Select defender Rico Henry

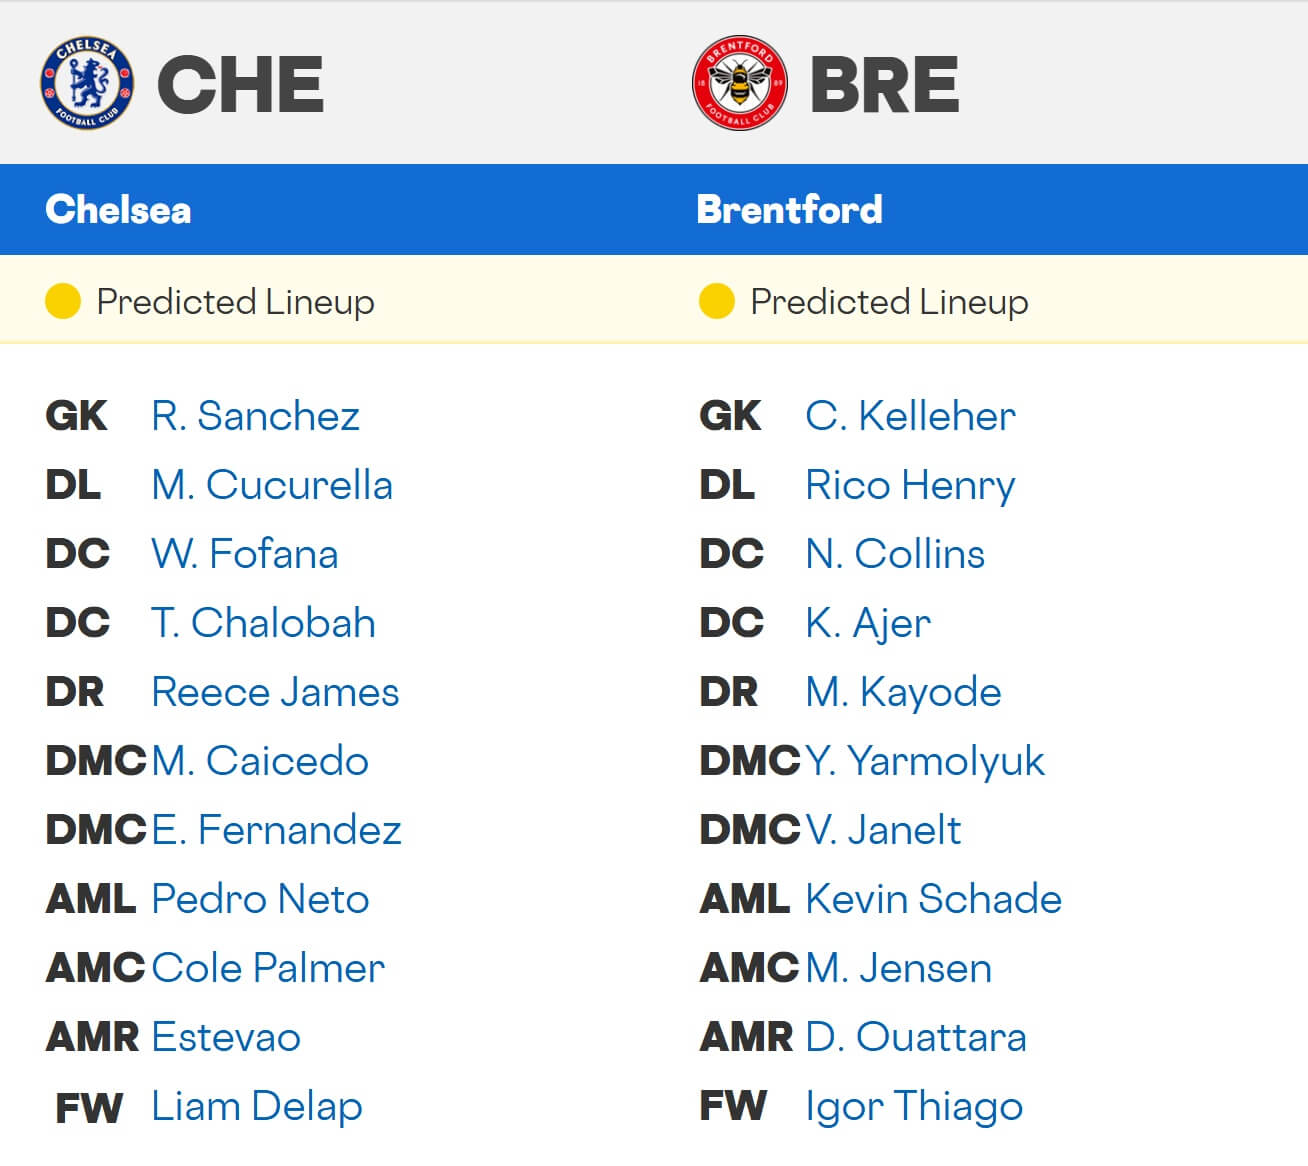coord(909,485)
